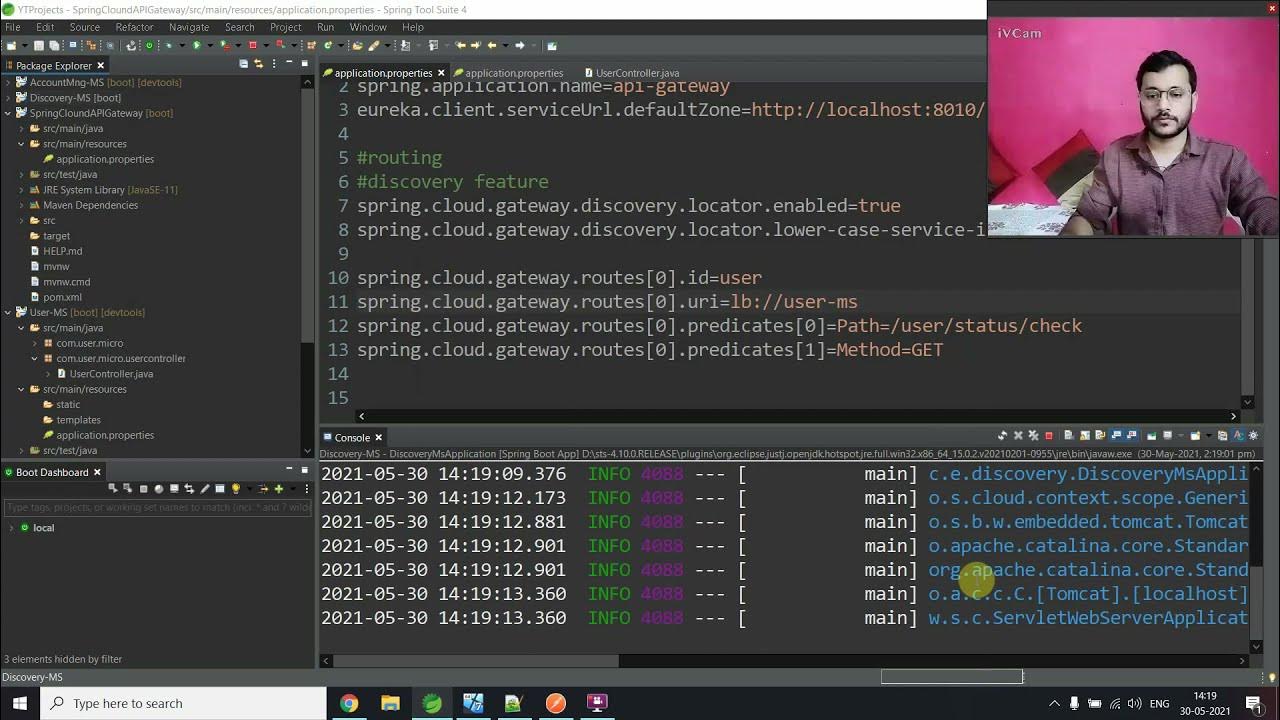Switch to the UserController.java editor tab
This screenshot has width=1280, height=720.
[630, 73]
